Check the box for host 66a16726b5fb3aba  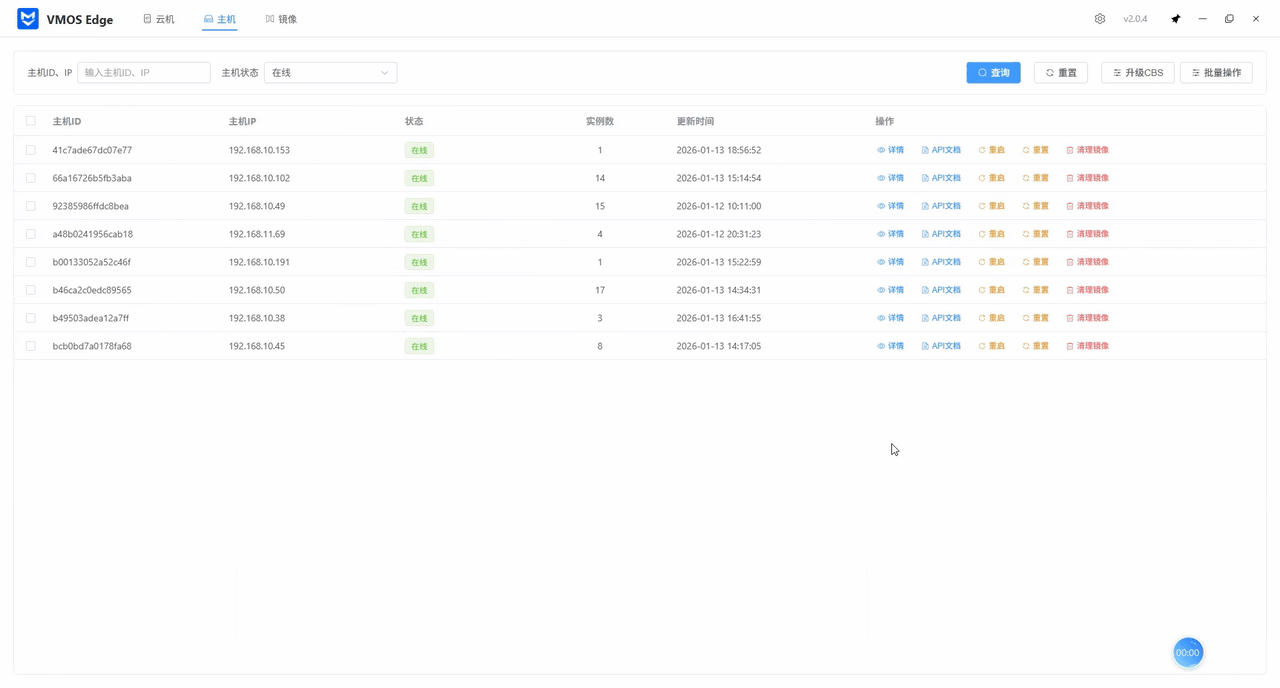coord(31,178)
